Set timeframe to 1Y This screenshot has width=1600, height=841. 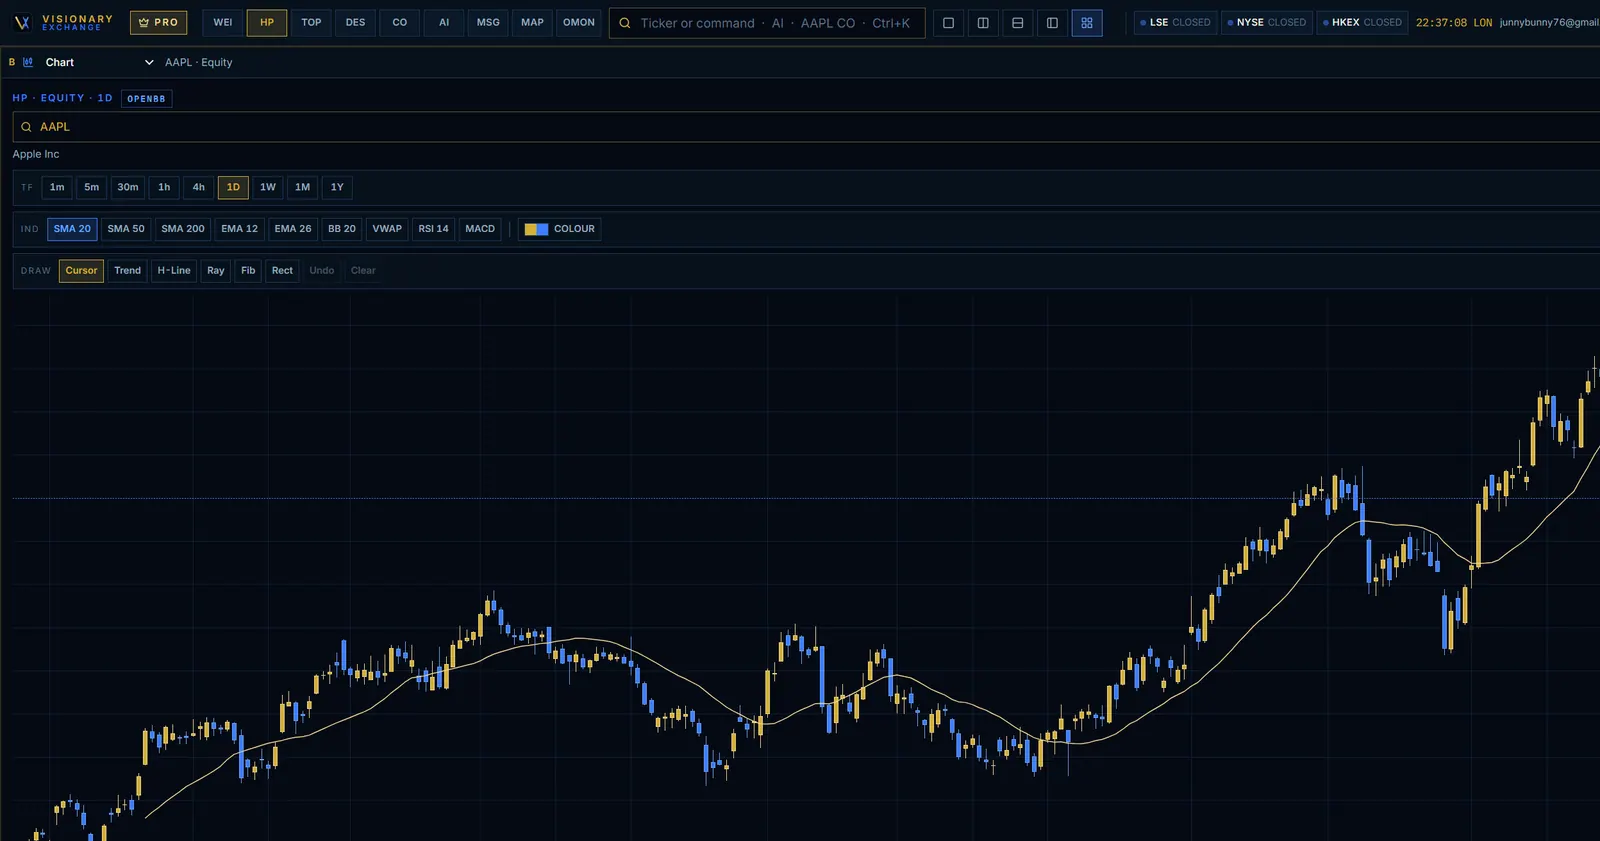pos(337,187)
